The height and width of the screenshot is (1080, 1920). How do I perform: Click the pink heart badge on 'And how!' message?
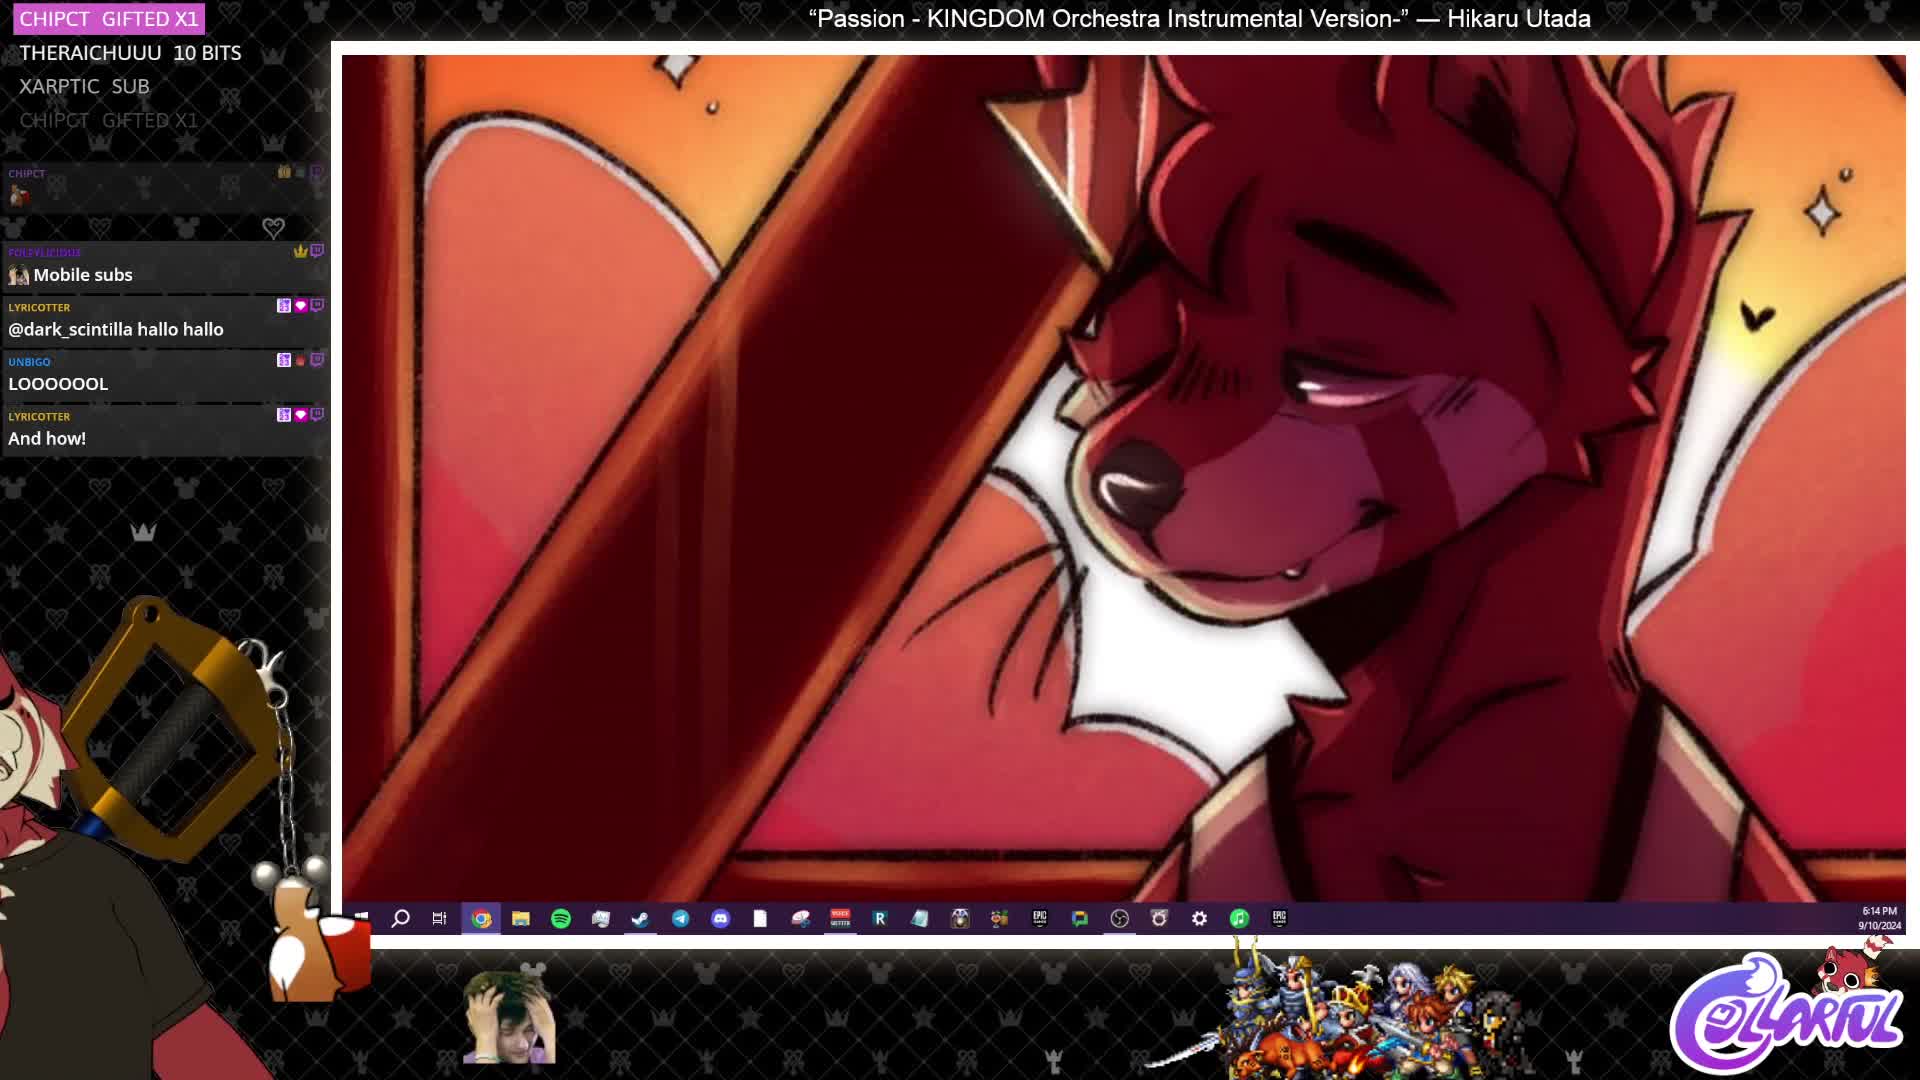pyautogui.click(x=300, y=414)
